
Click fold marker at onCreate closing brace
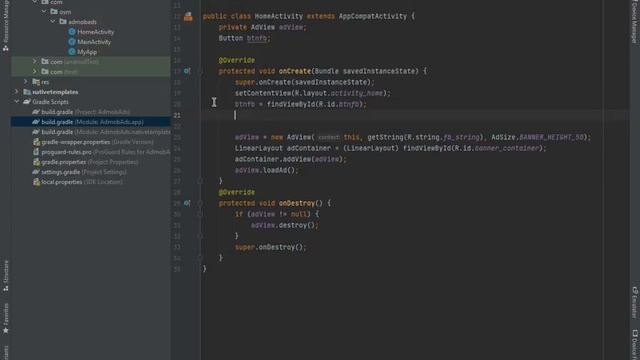[x=200, y=181]
